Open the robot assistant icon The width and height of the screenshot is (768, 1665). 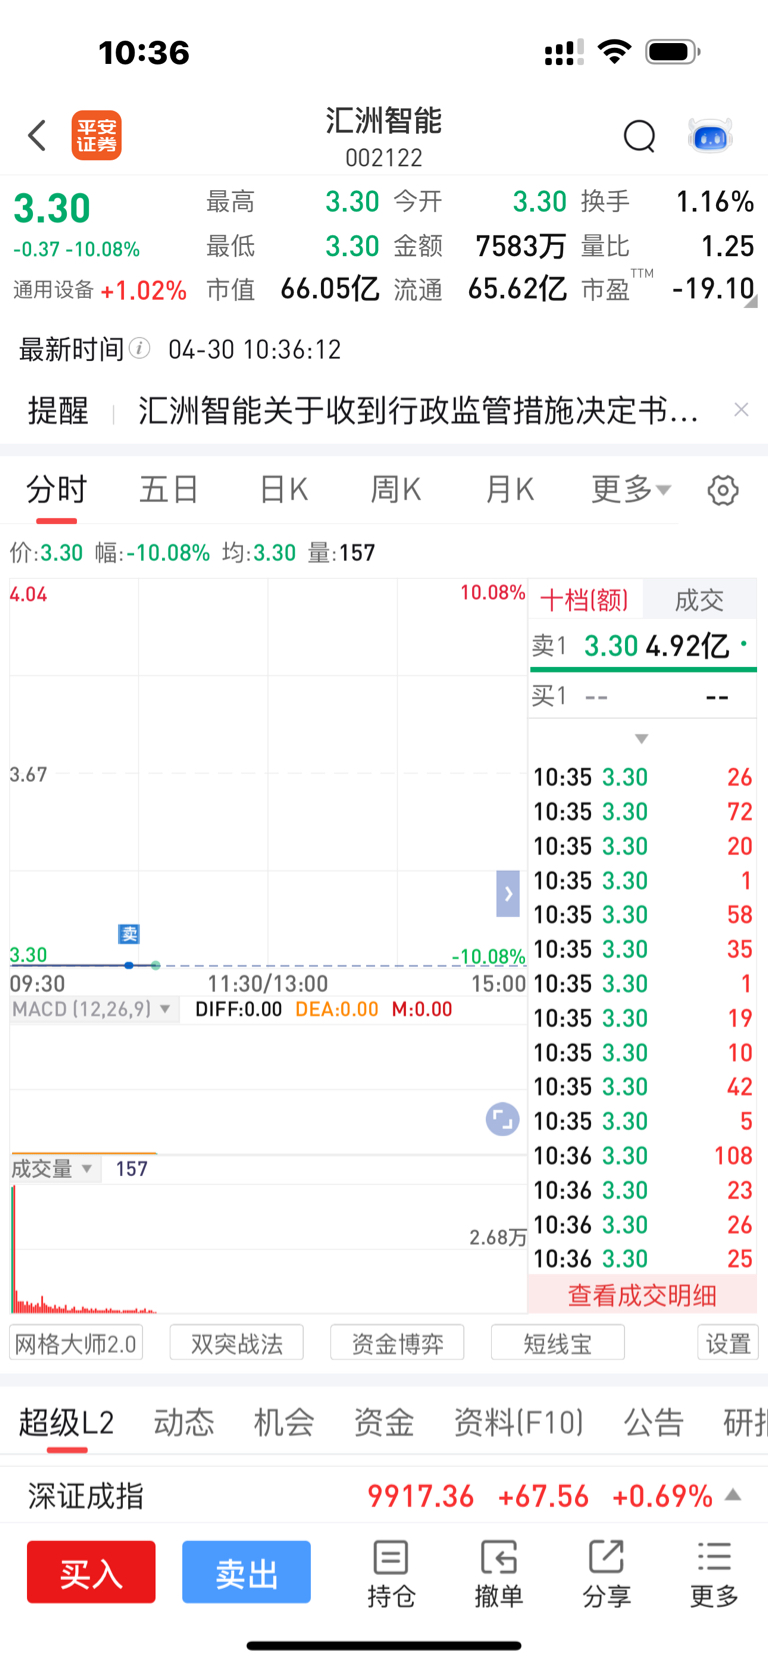click(710, 135)
